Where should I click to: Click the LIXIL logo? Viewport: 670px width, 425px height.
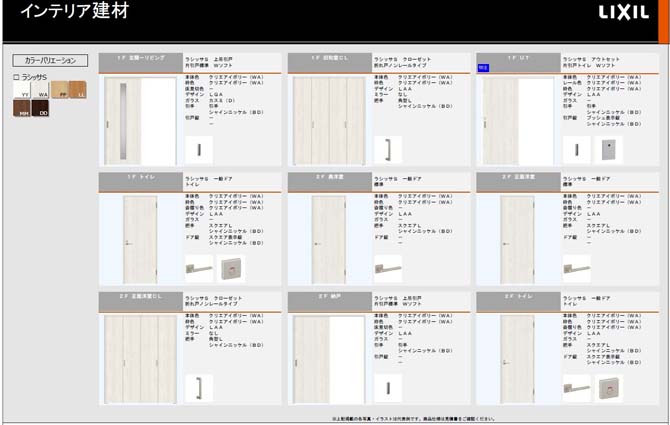click(623, 12)
